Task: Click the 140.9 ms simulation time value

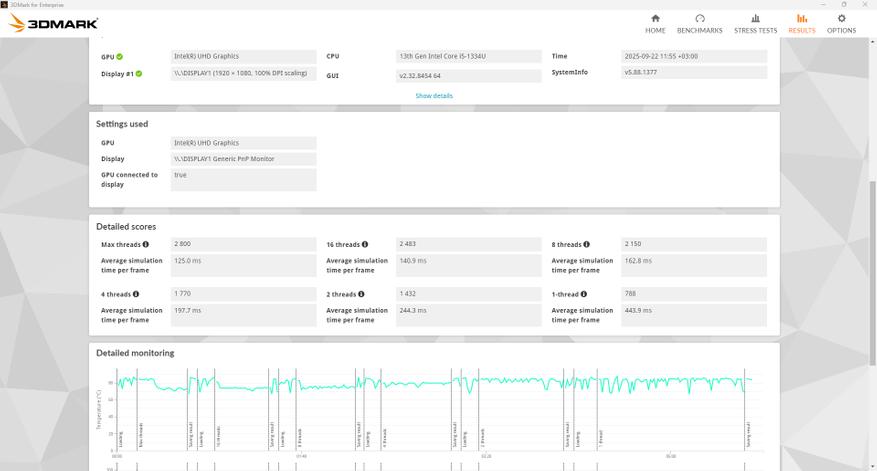Action: click(469, 265)
